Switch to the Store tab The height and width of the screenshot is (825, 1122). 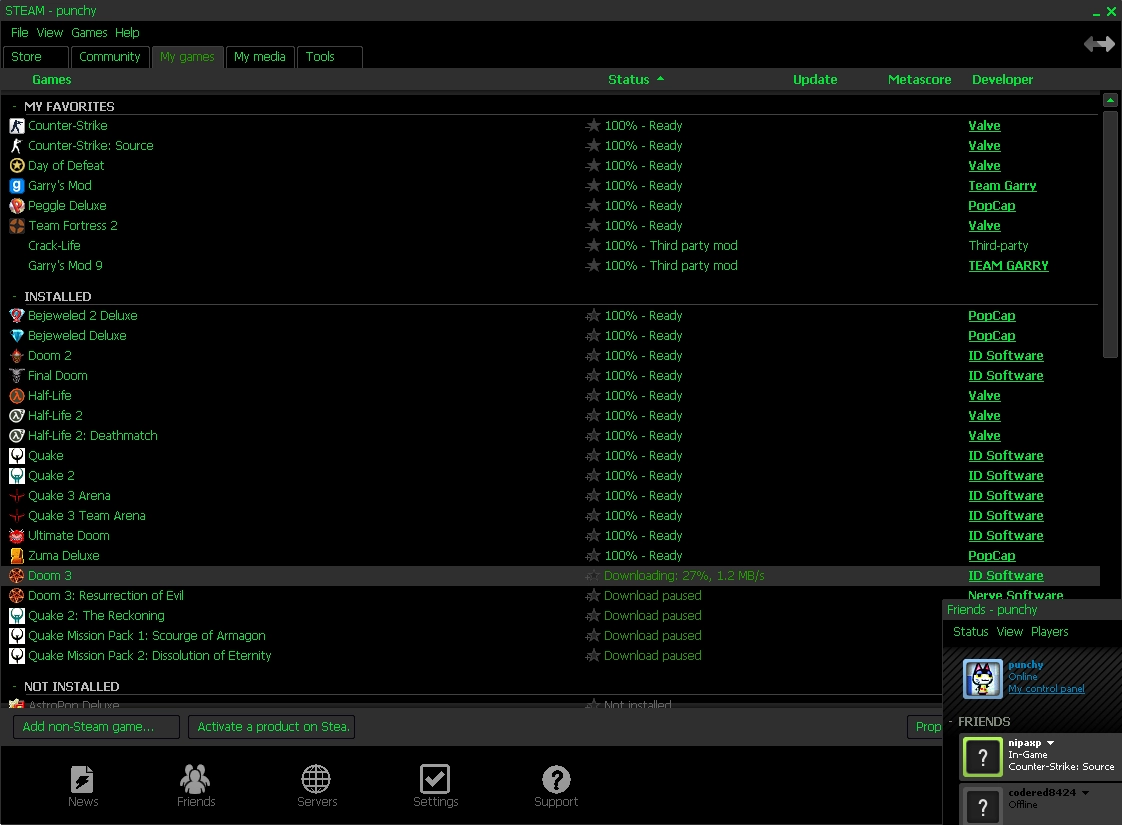(36, 57)
